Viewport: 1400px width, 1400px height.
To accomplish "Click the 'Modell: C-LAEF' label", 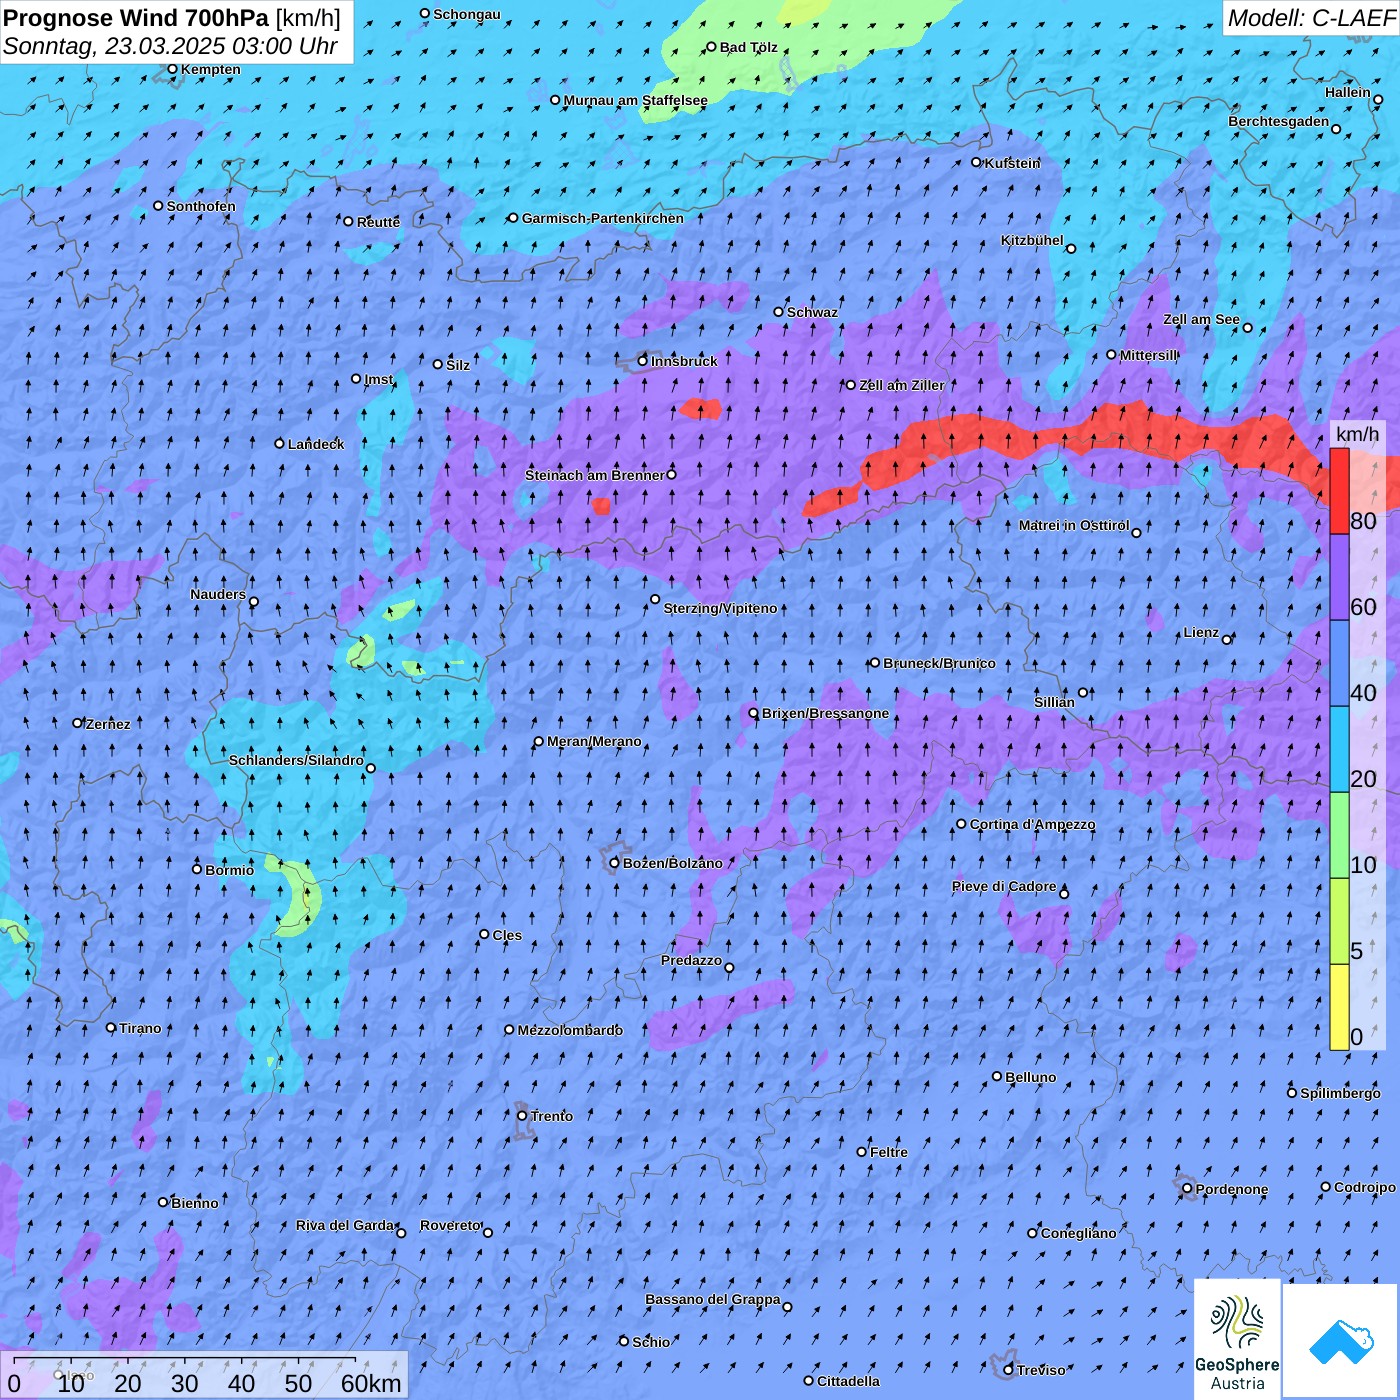I will (1311, 18).
